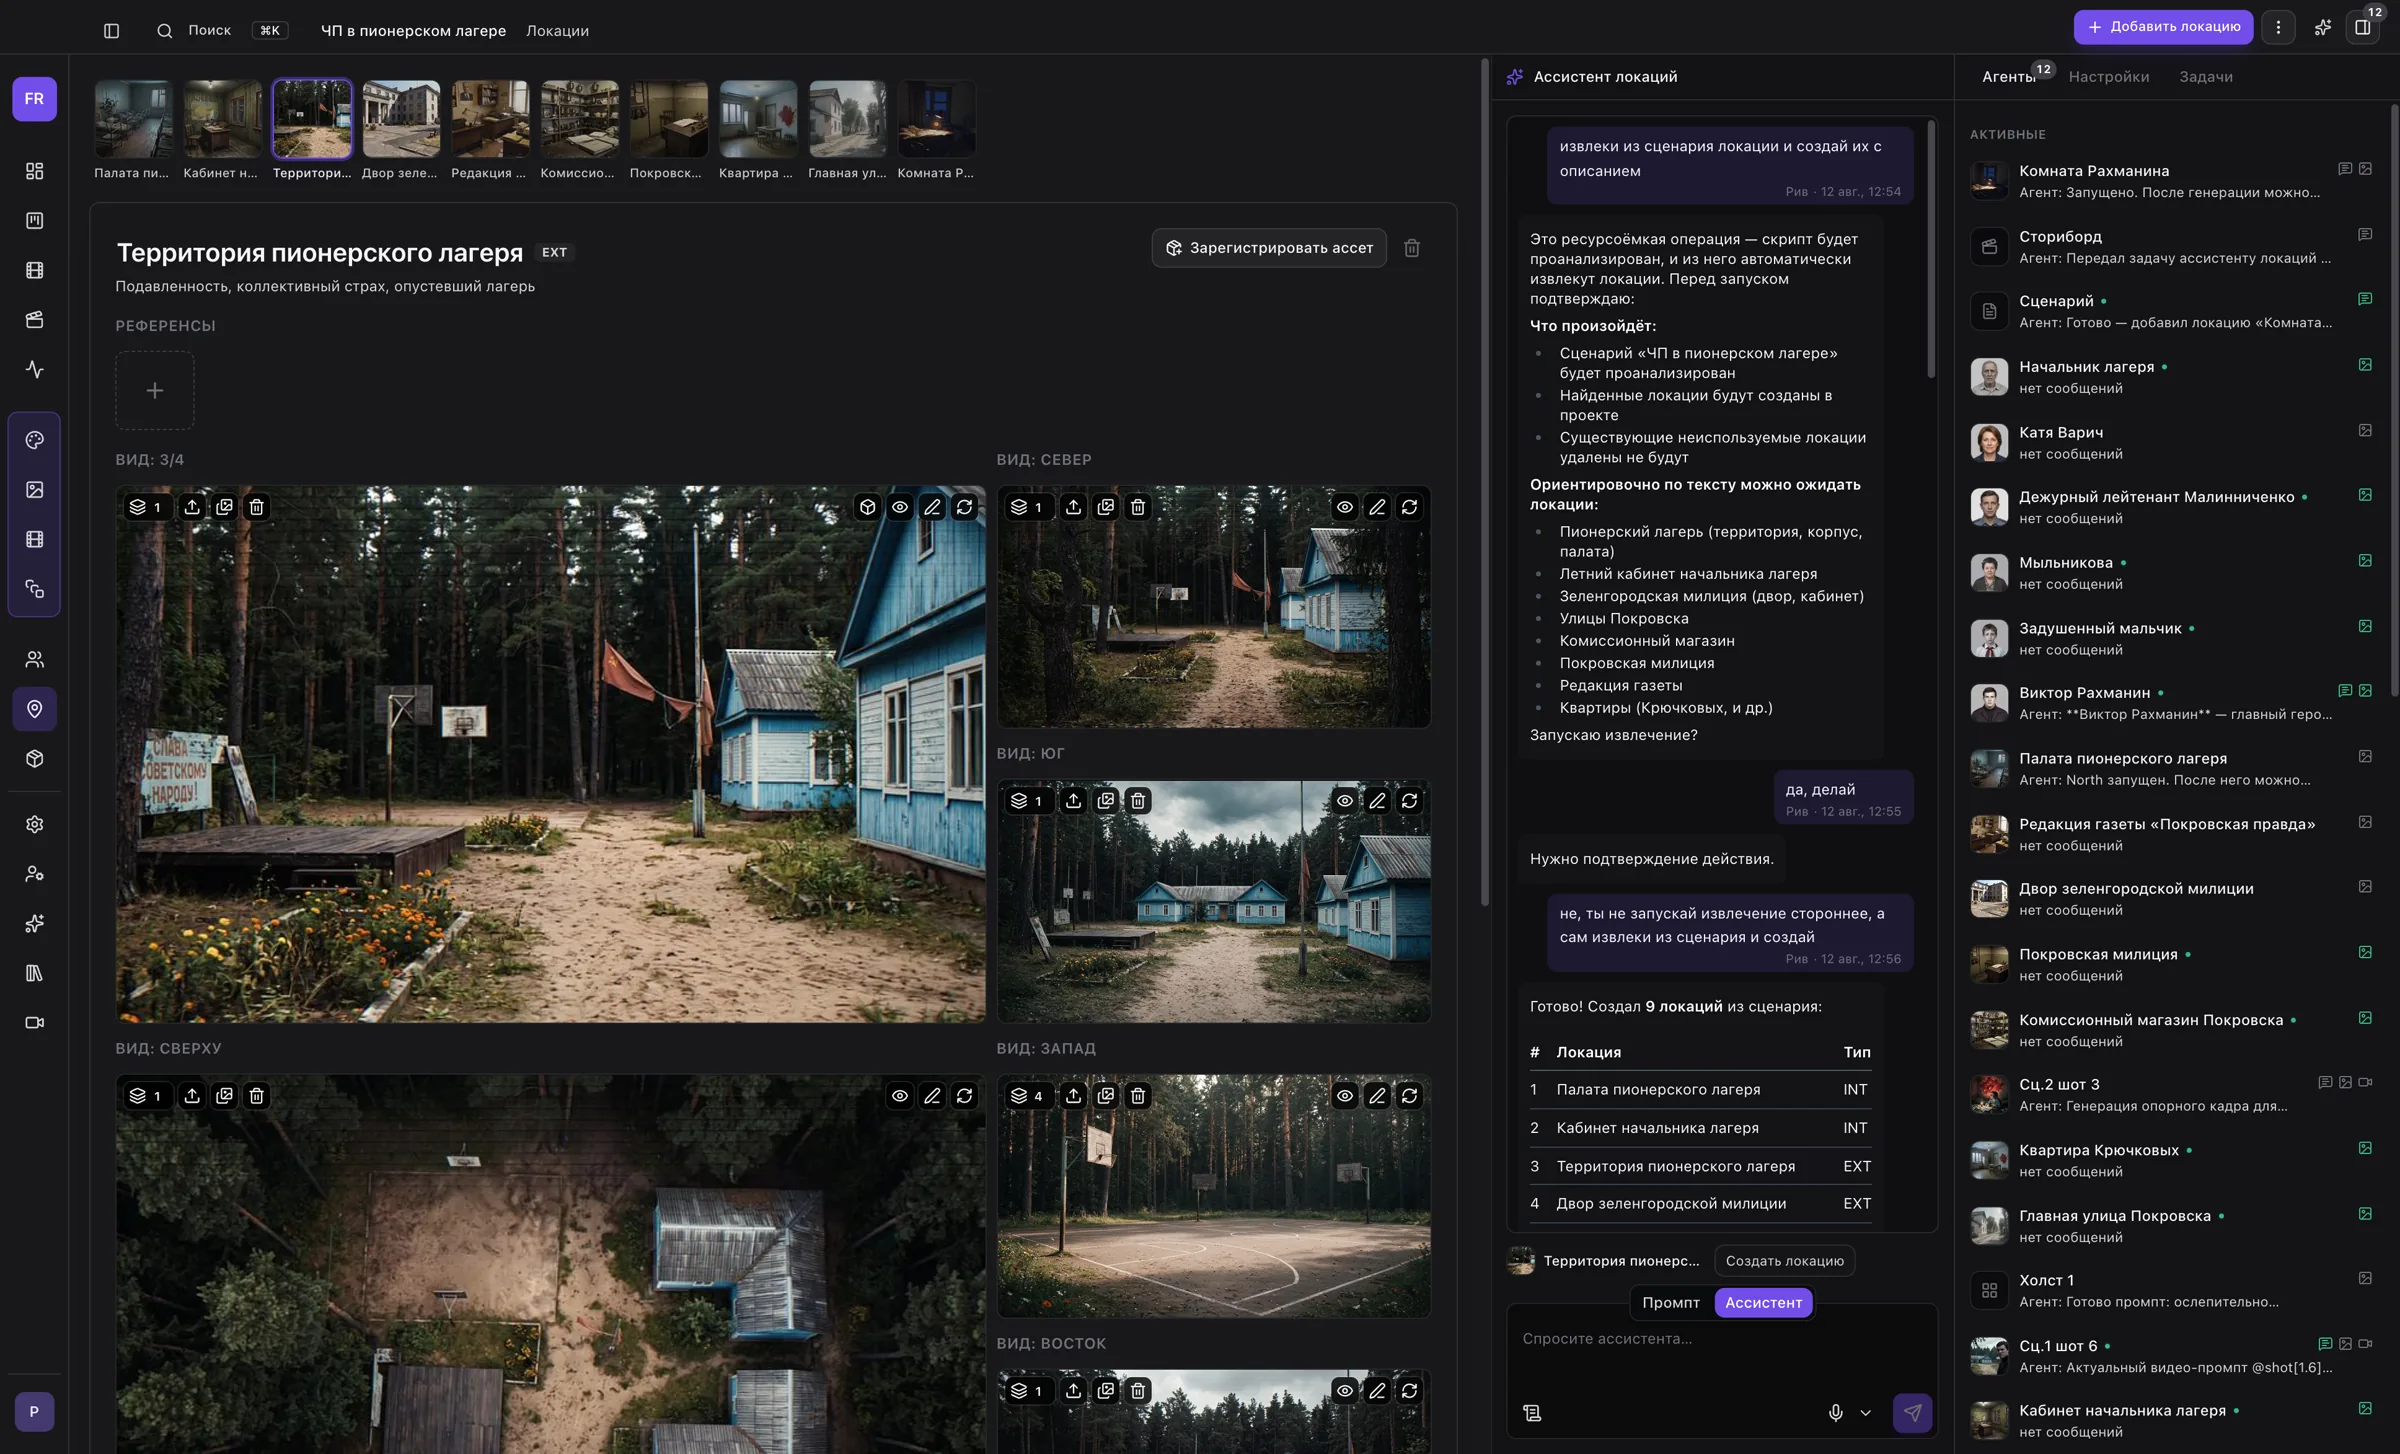
Task: Open the Локации breadcrumb link
Action: click(557, 31)
